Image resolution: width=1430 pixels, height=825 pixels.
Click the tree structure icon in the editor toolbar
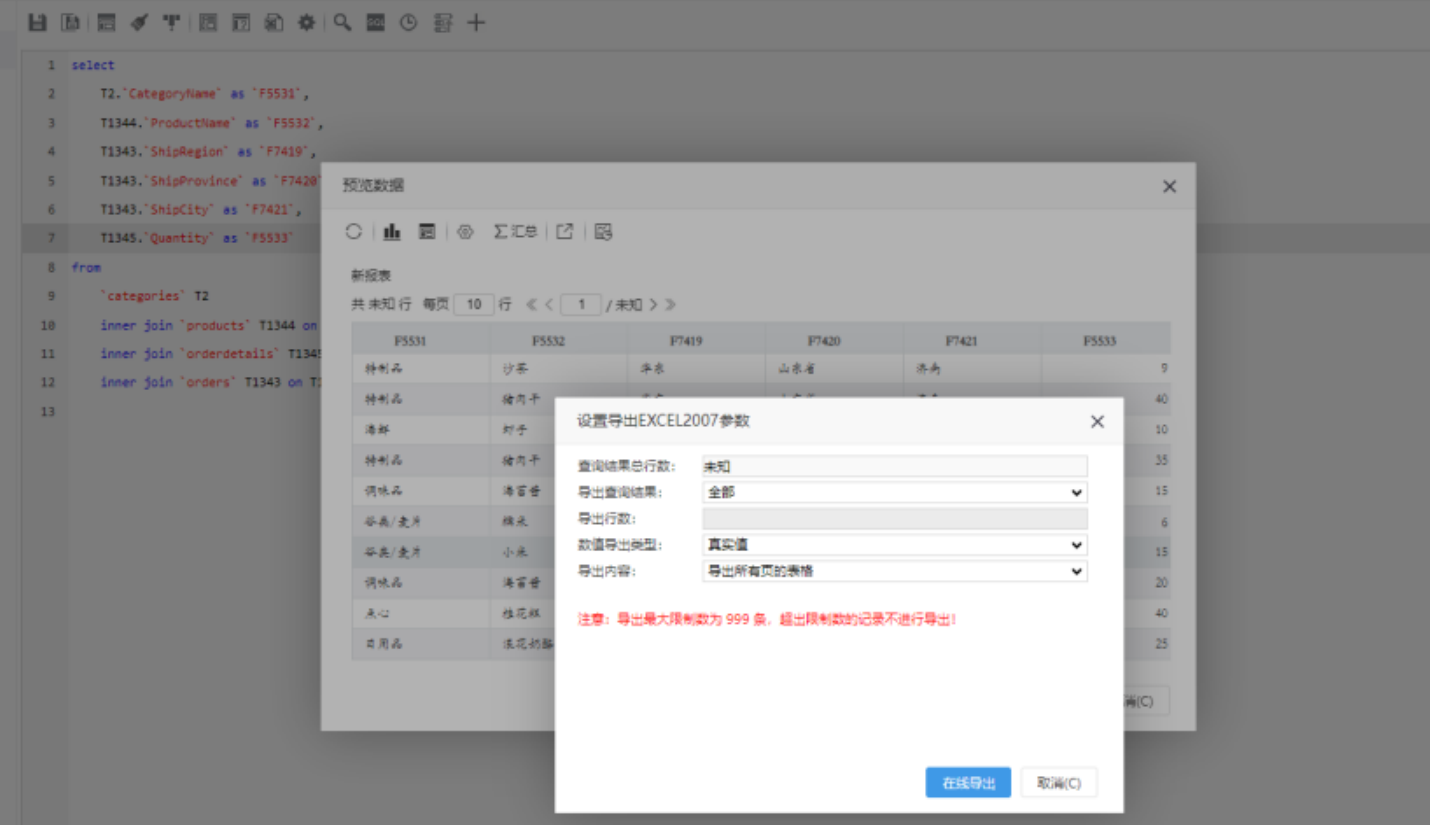coord(172,22)
